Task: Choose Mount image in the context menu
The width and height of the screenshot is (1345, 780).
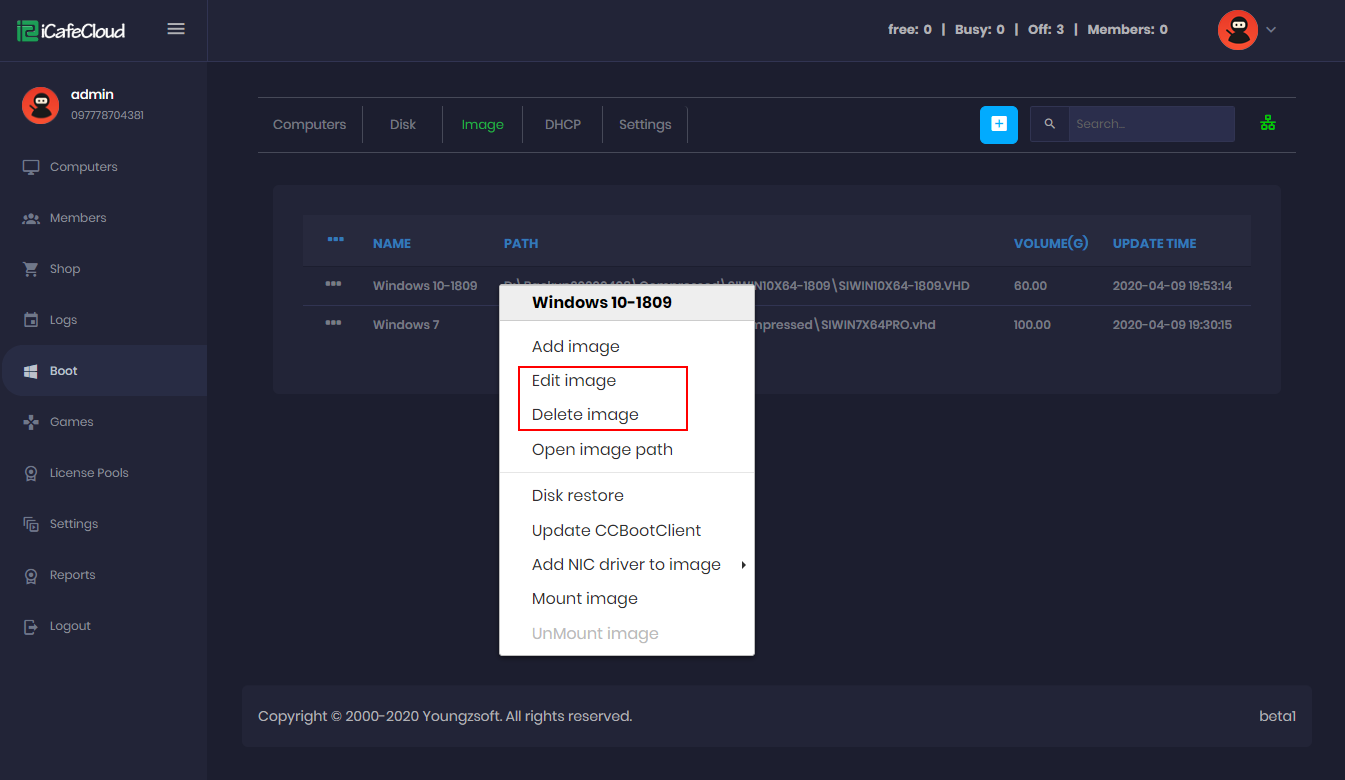Action: [x=584, y=598]
